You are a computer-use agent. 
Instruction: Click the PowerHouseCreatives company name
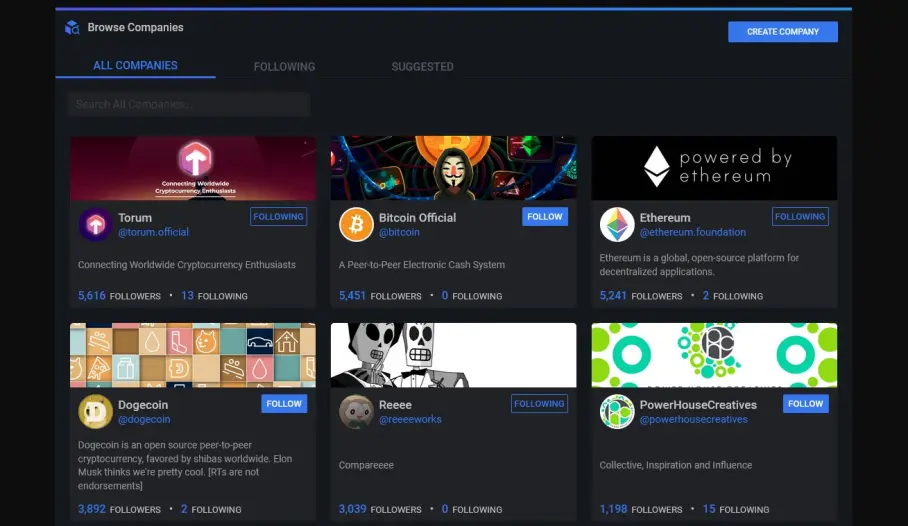698,405
